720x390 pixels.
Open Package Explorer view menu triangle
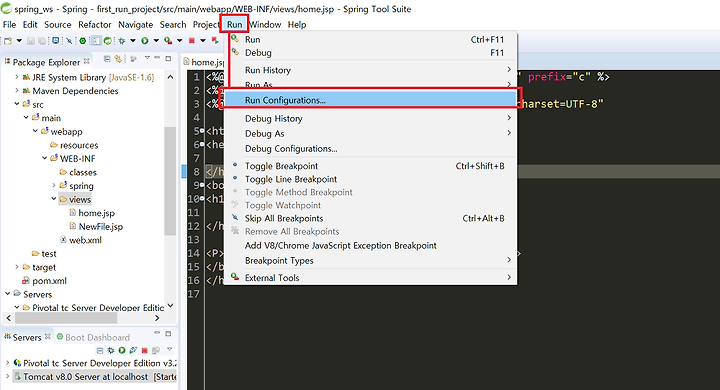point(147,58)
